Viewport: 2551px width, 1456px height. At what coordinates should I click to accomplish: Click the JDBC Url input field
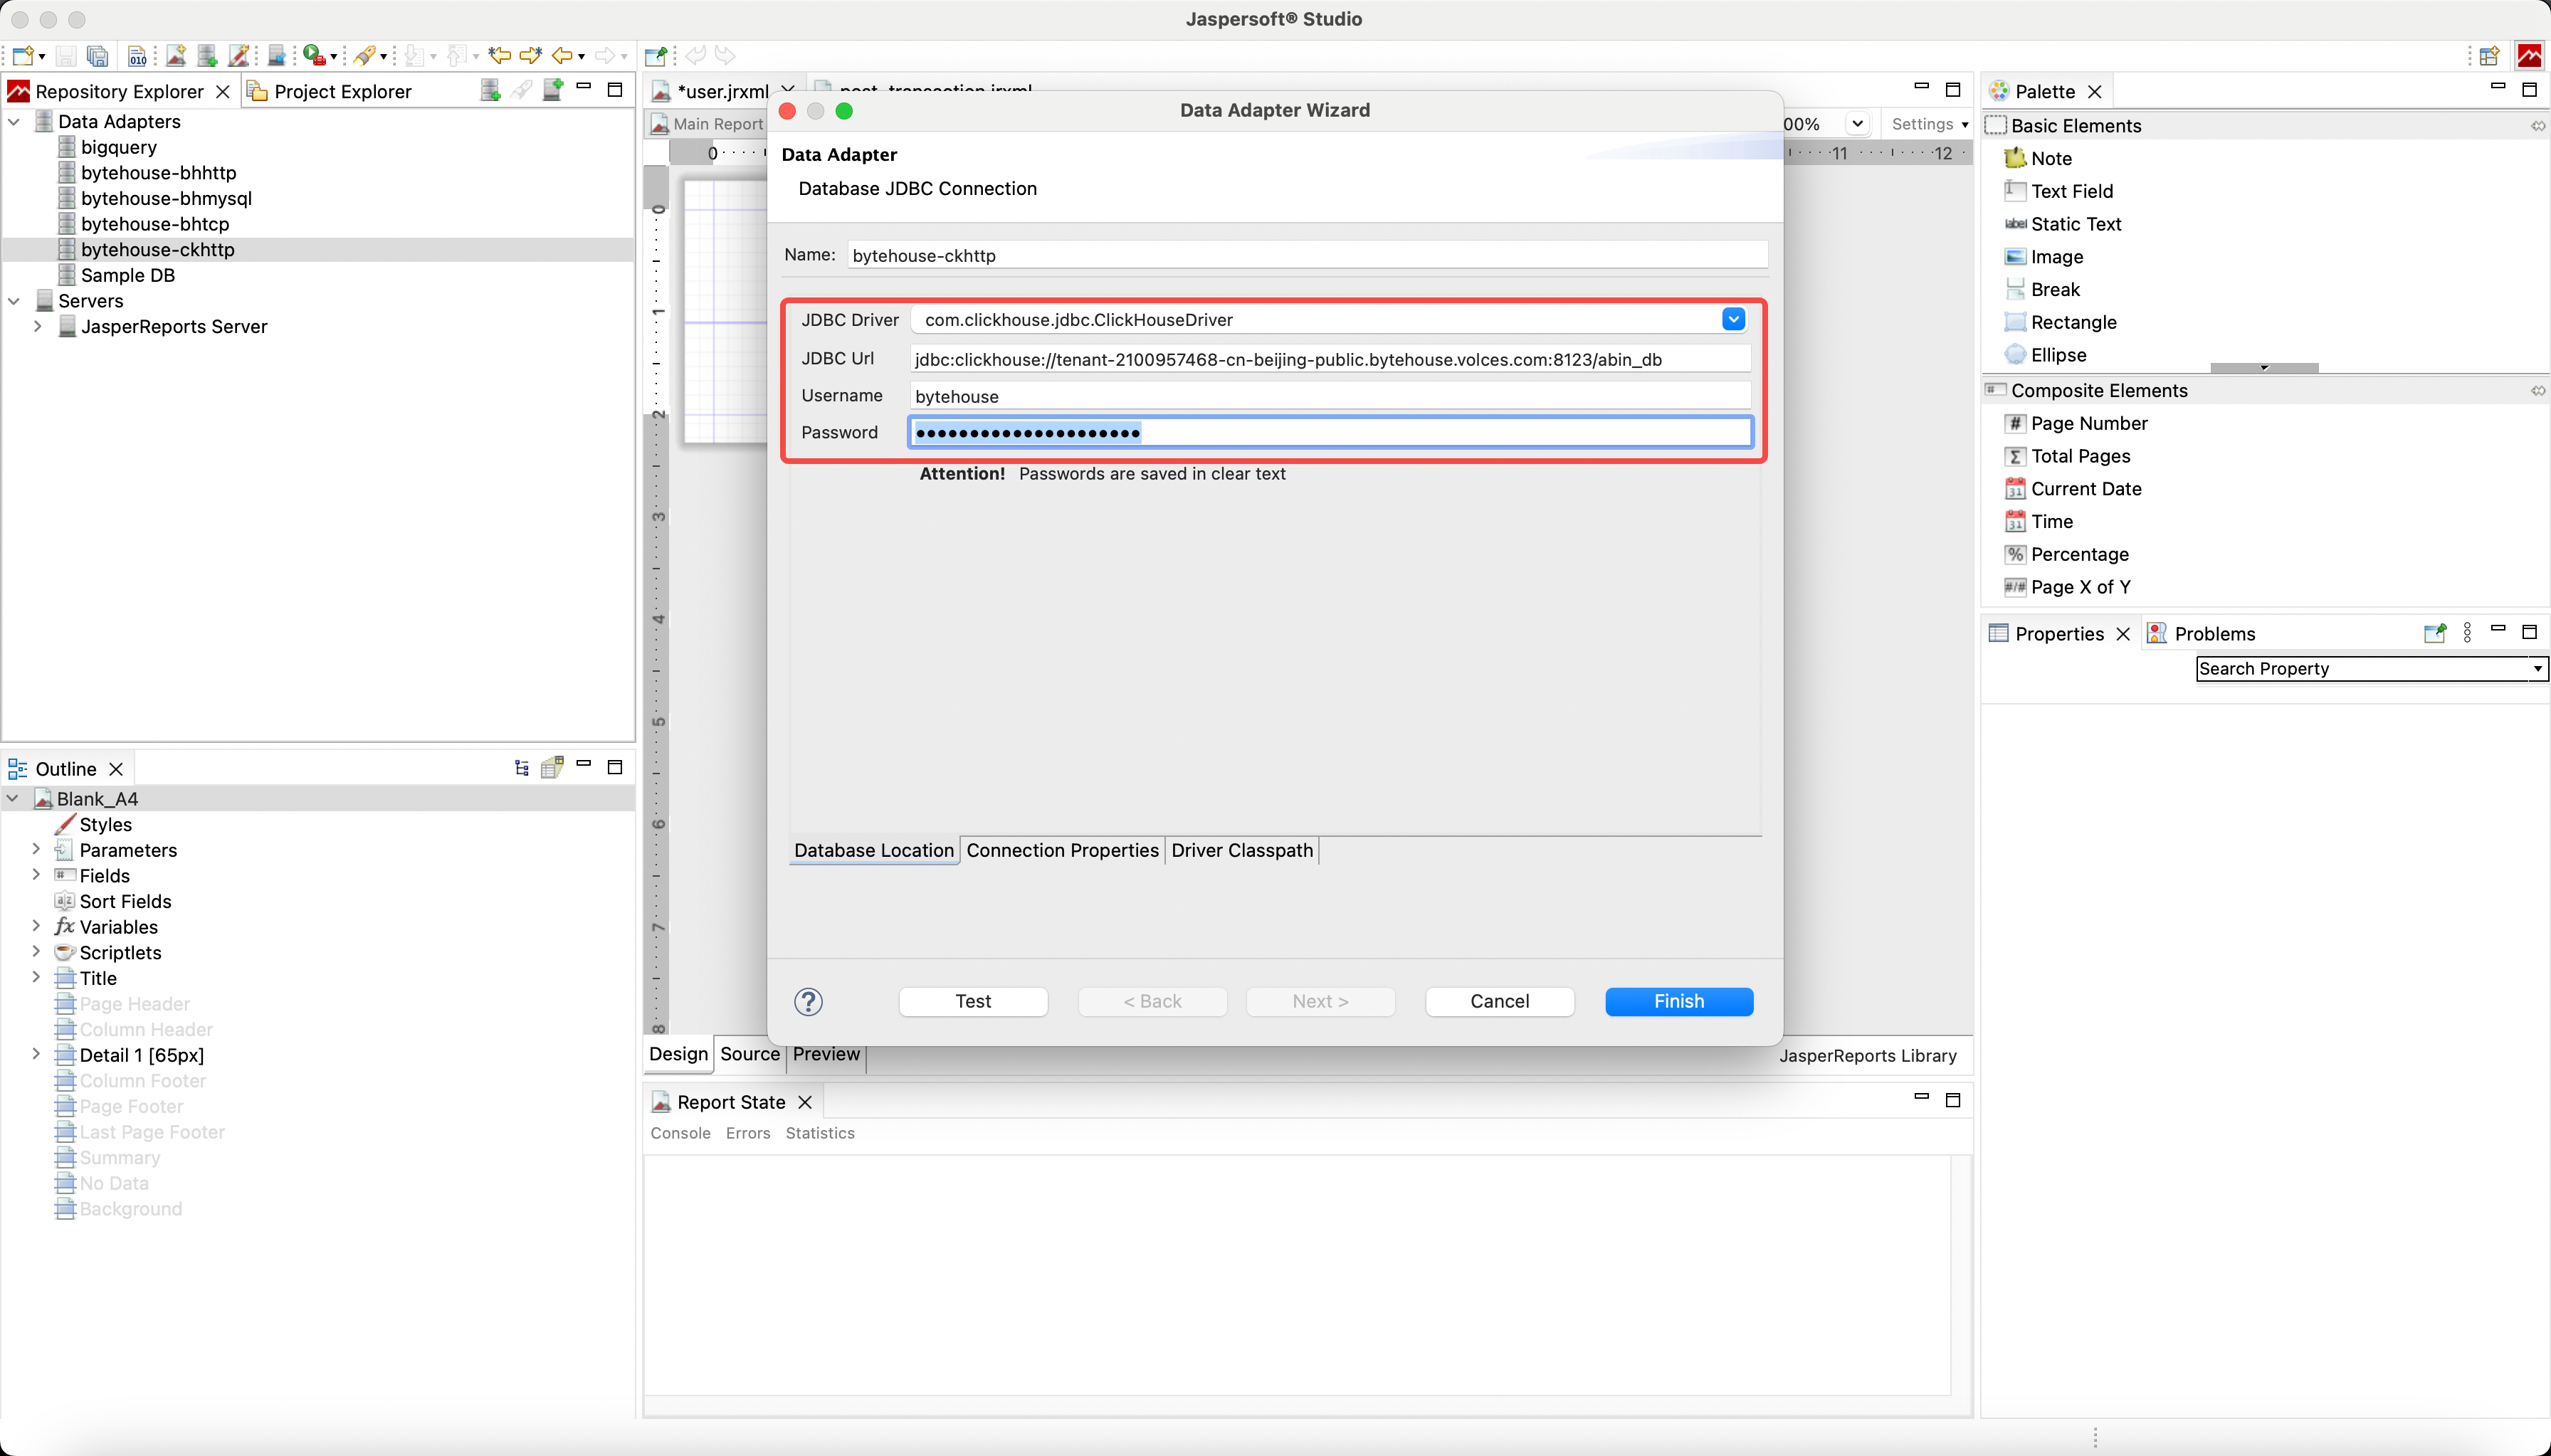1330,359
